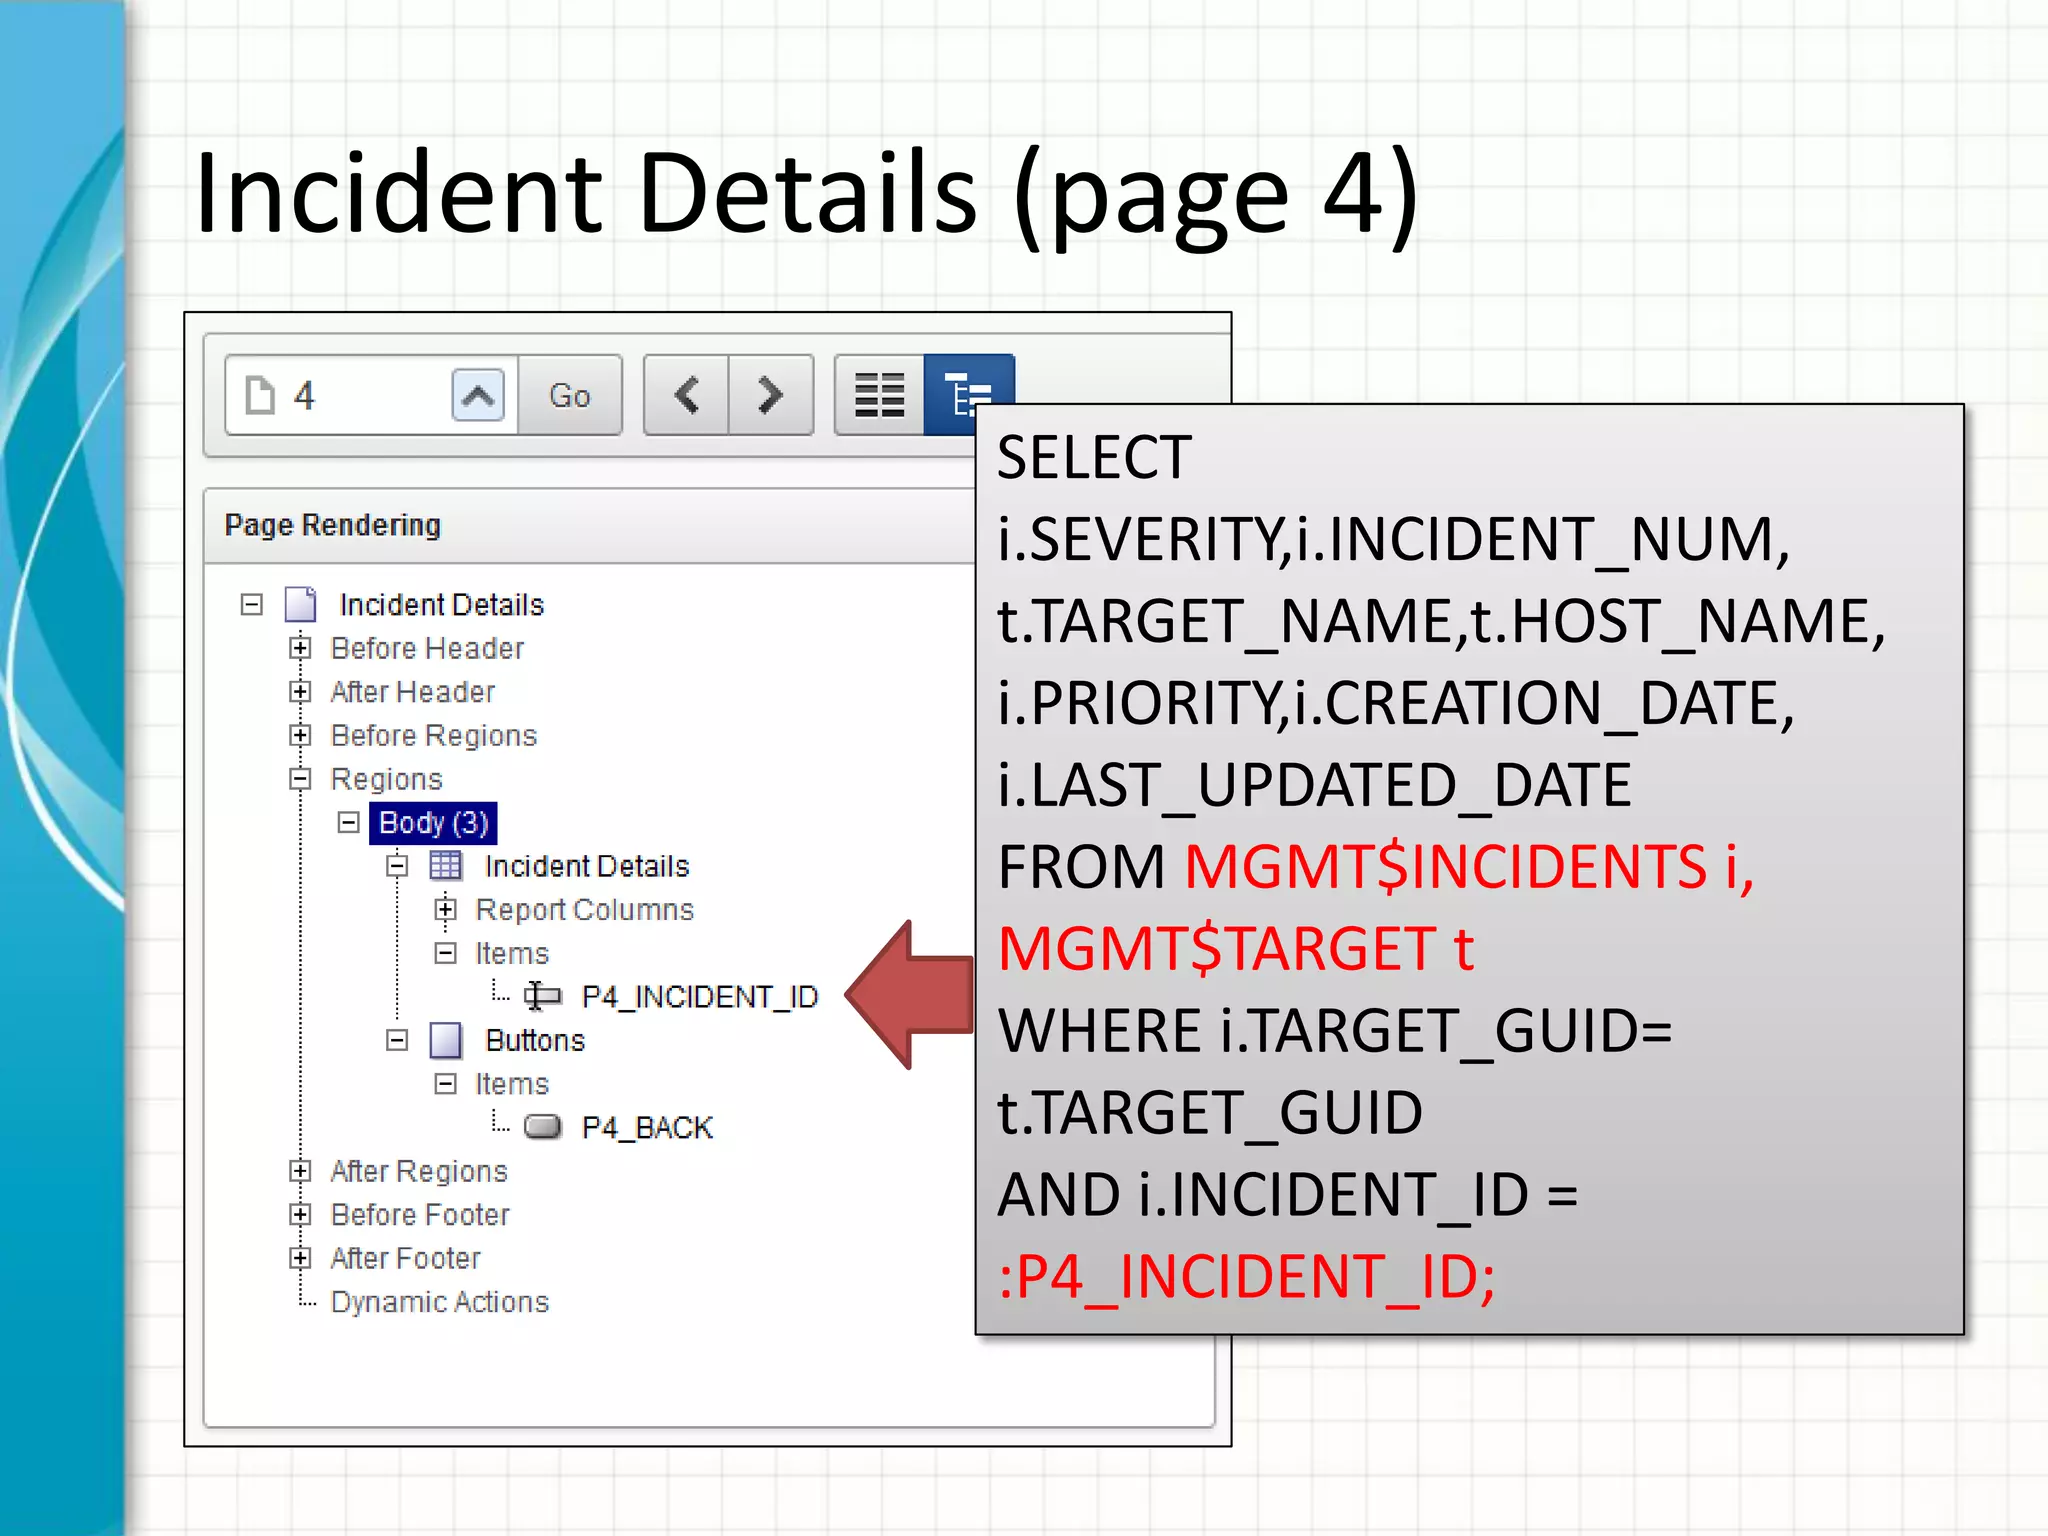
Task: Collapse the Regions node
Action: [299, 778]
